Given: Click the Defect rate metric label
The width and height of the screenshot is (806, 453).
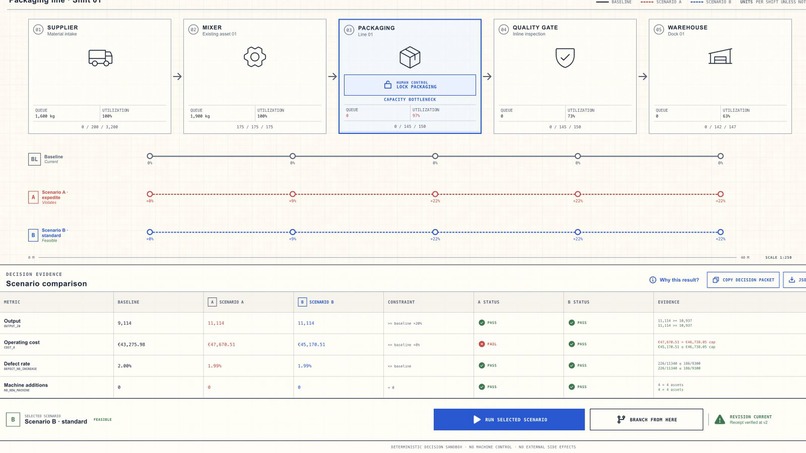Looking at the screenshot, I should [x=17, y=364].
